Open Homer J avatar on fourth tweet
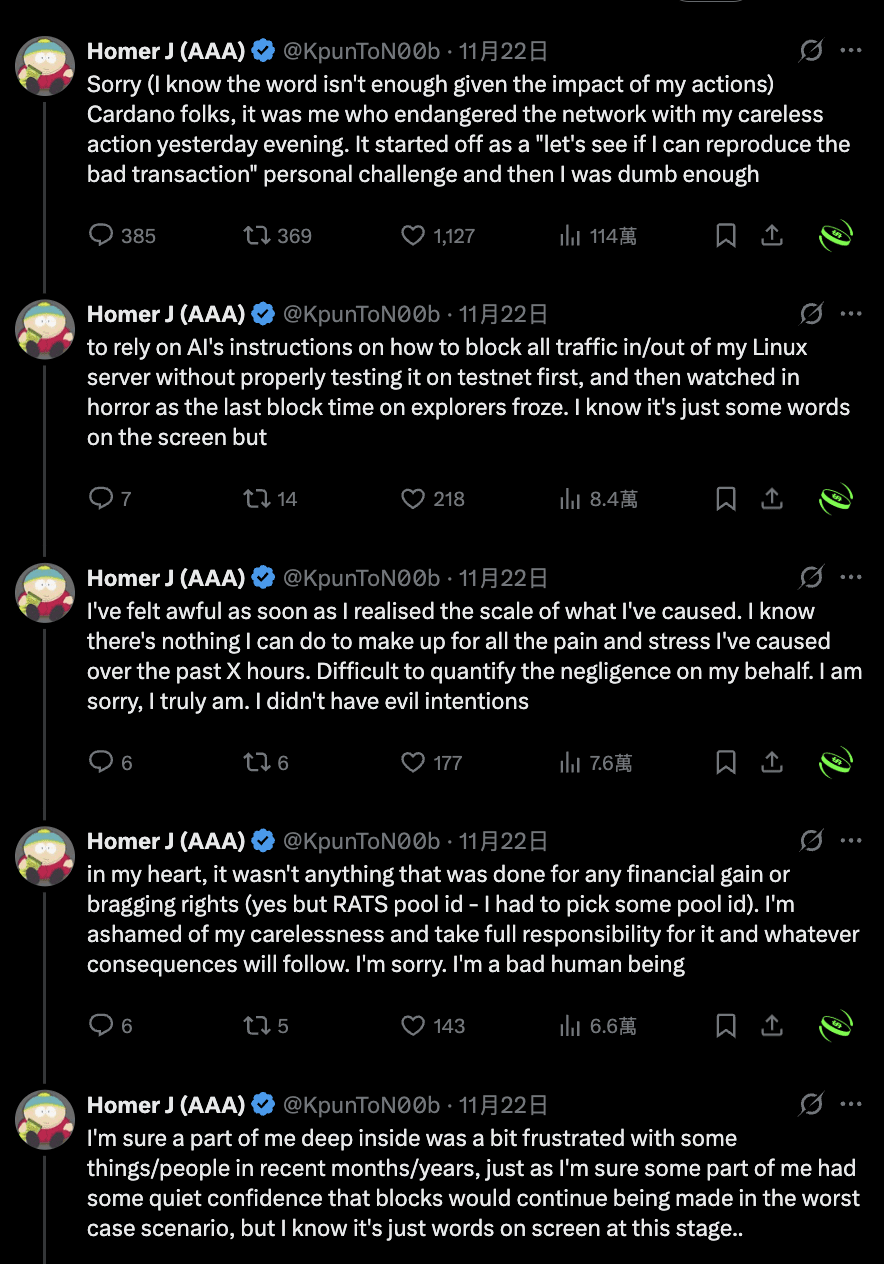 click(45, 857)
